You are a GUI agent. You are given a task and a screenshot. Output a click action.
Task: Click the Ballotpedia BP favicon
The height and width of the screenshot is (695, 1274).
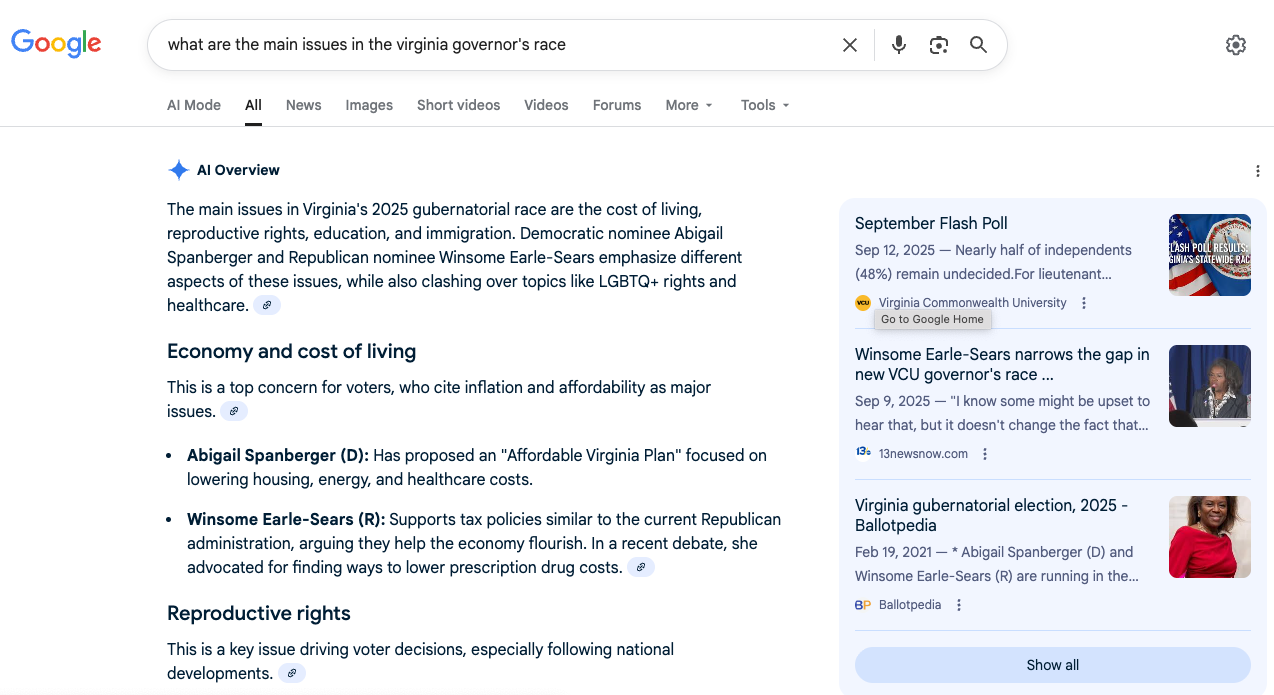(x=863, y=605)
